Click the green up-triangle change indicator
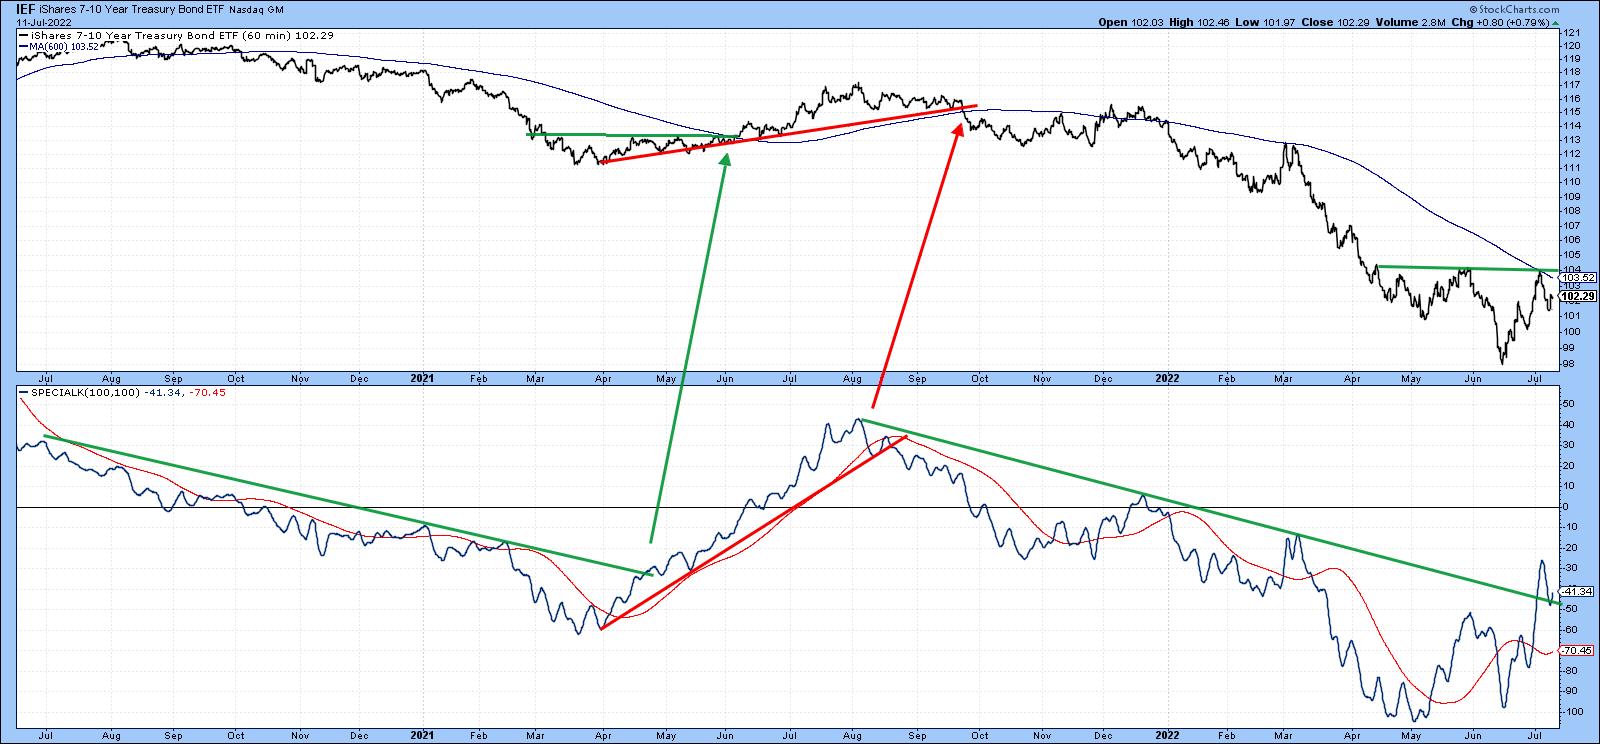1600x744 pixels. (x=1554, y=21)
